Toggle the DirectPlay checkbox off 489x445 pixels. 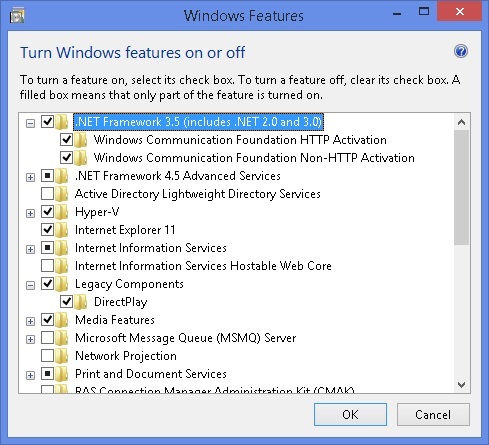coord(66,302)
